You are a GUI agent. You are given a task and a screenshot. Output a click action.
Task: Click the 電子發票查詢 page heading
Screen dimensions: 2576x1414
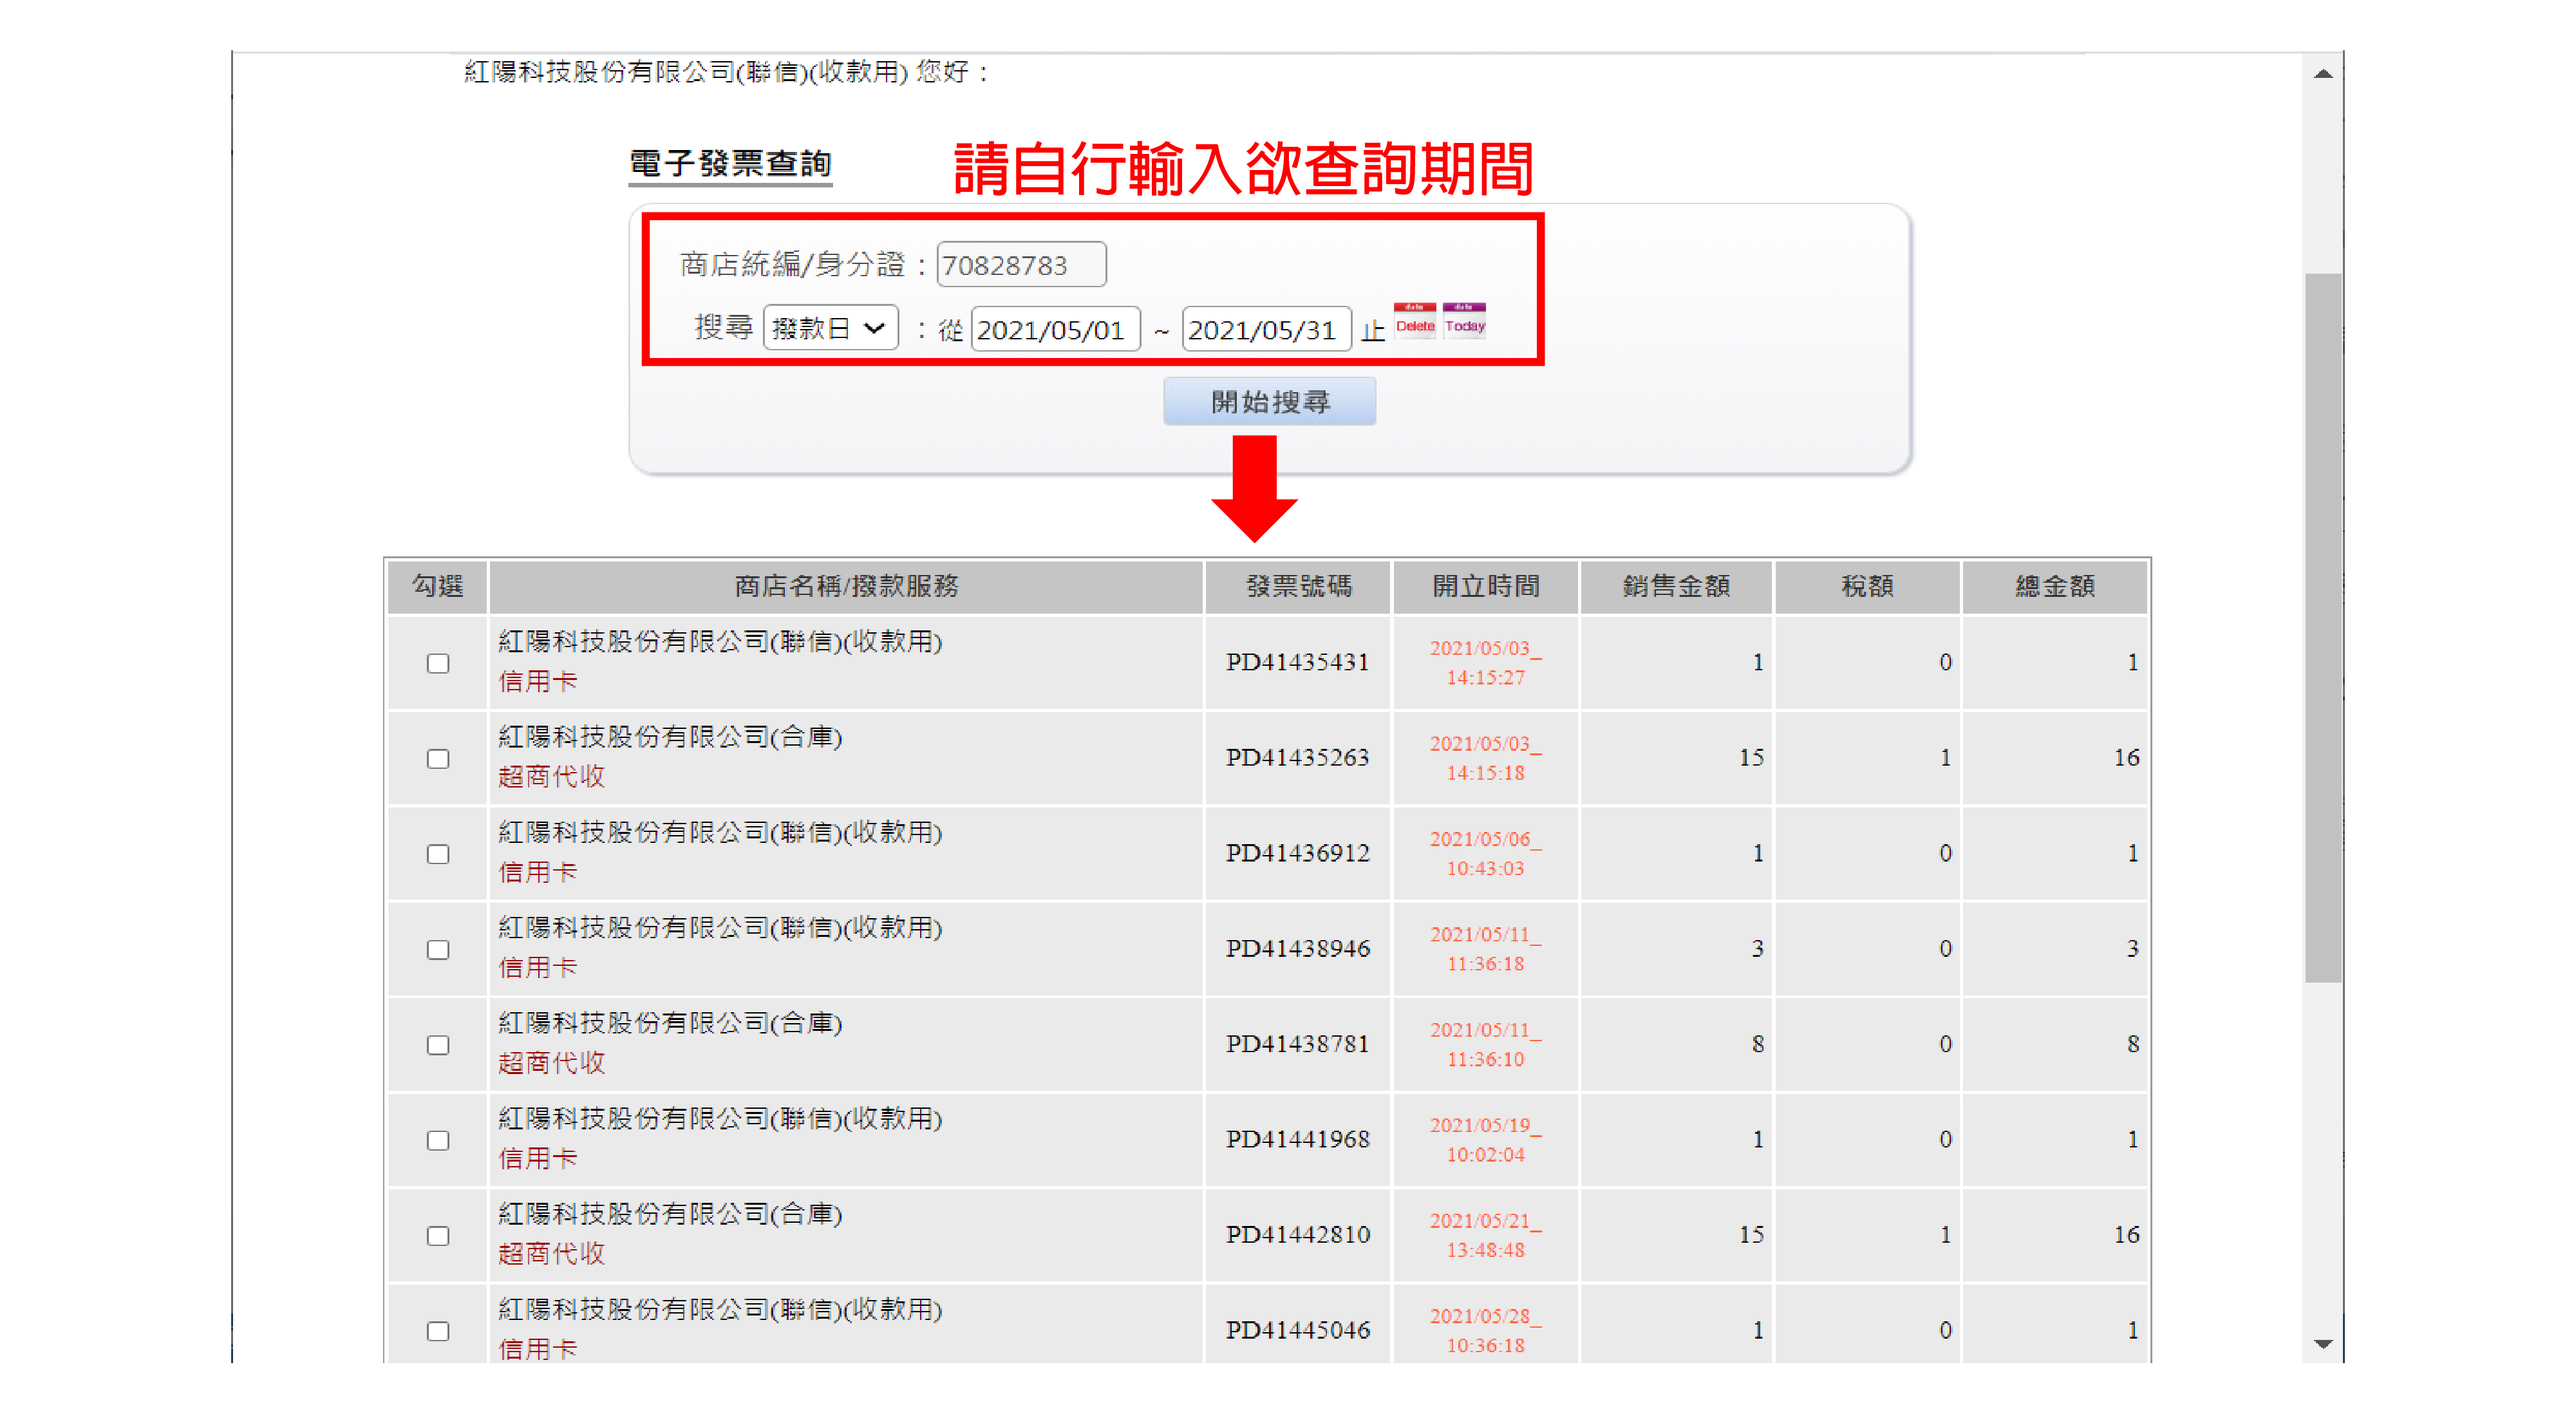[730, 163]
